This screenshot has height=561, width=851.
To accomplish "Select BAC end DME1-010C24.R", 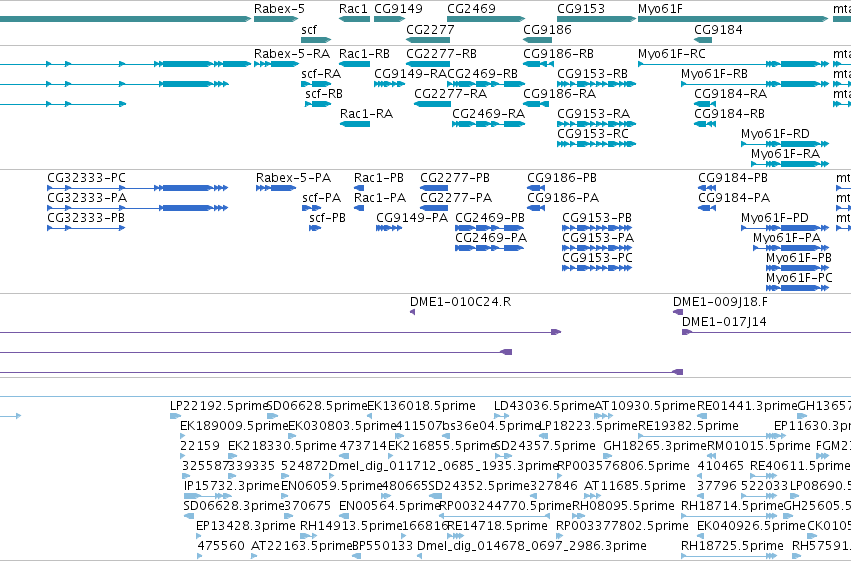I will [460, 302].
